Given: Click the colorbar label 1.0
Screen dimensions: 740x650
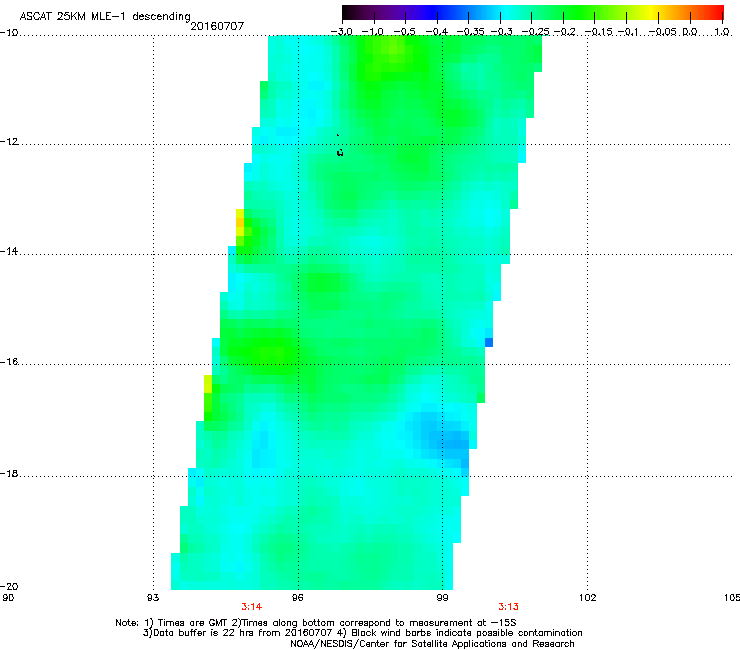Looking at the screenshot, I should click(722, 32).
